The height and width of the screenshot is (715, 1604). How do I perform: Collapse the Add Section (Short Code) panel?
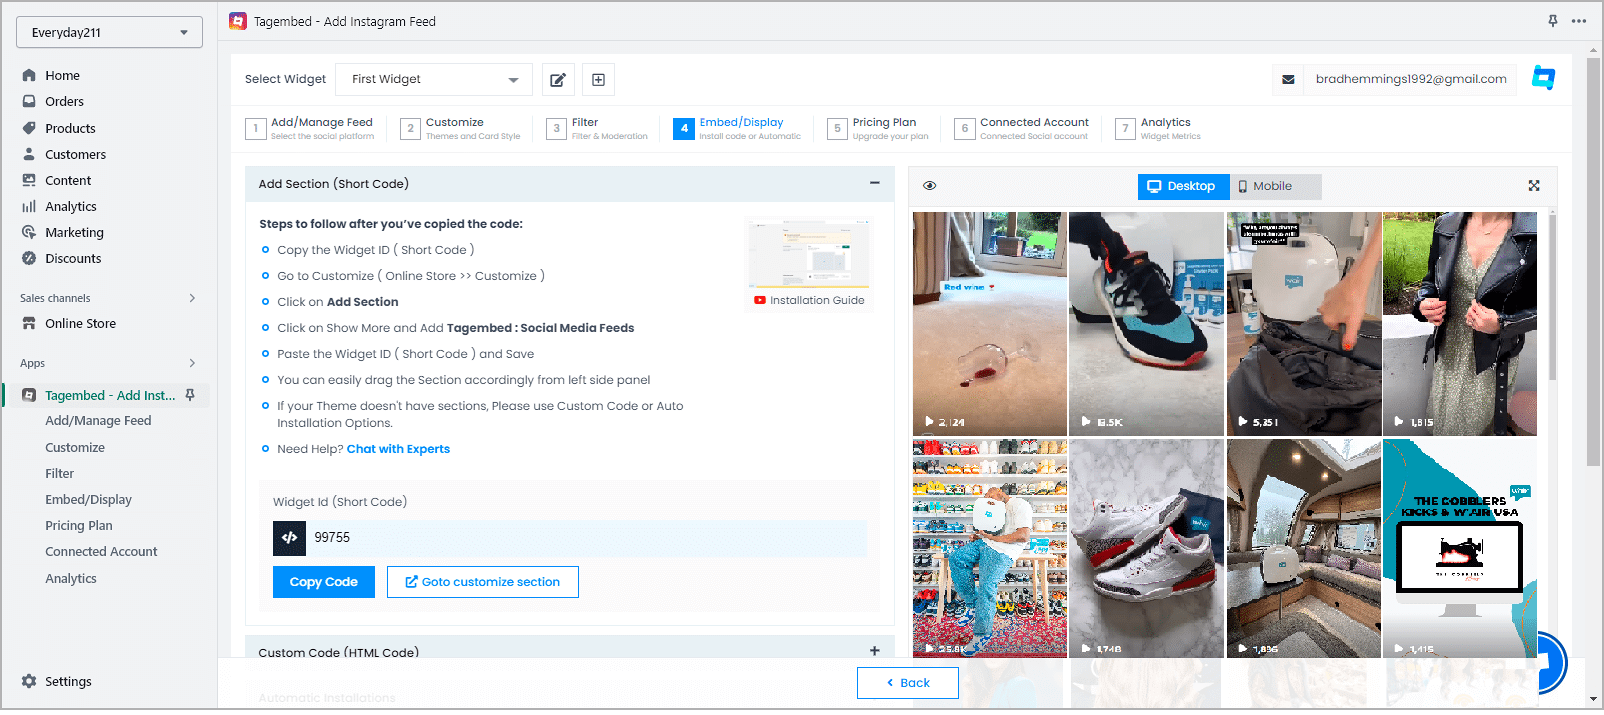[875, 183]
